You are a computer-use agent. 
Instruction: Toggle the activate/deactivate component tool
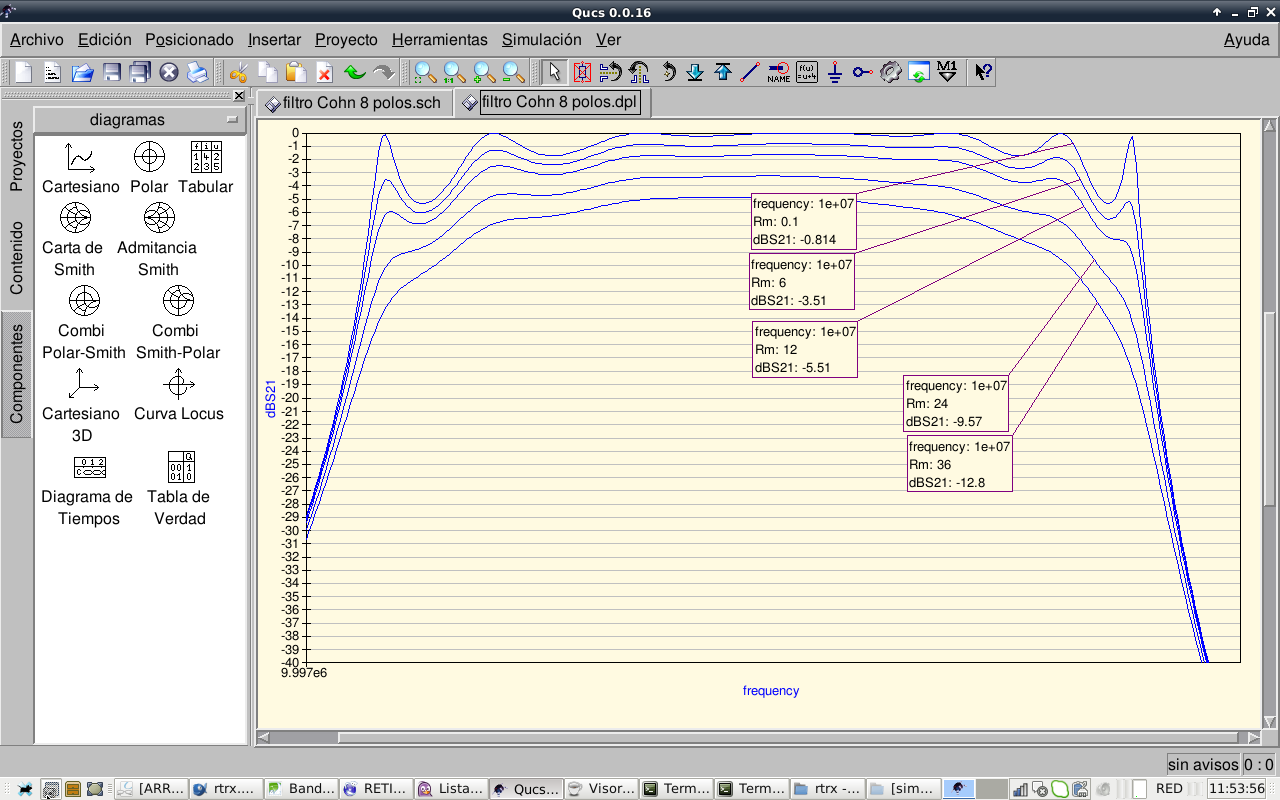[582, 72]
